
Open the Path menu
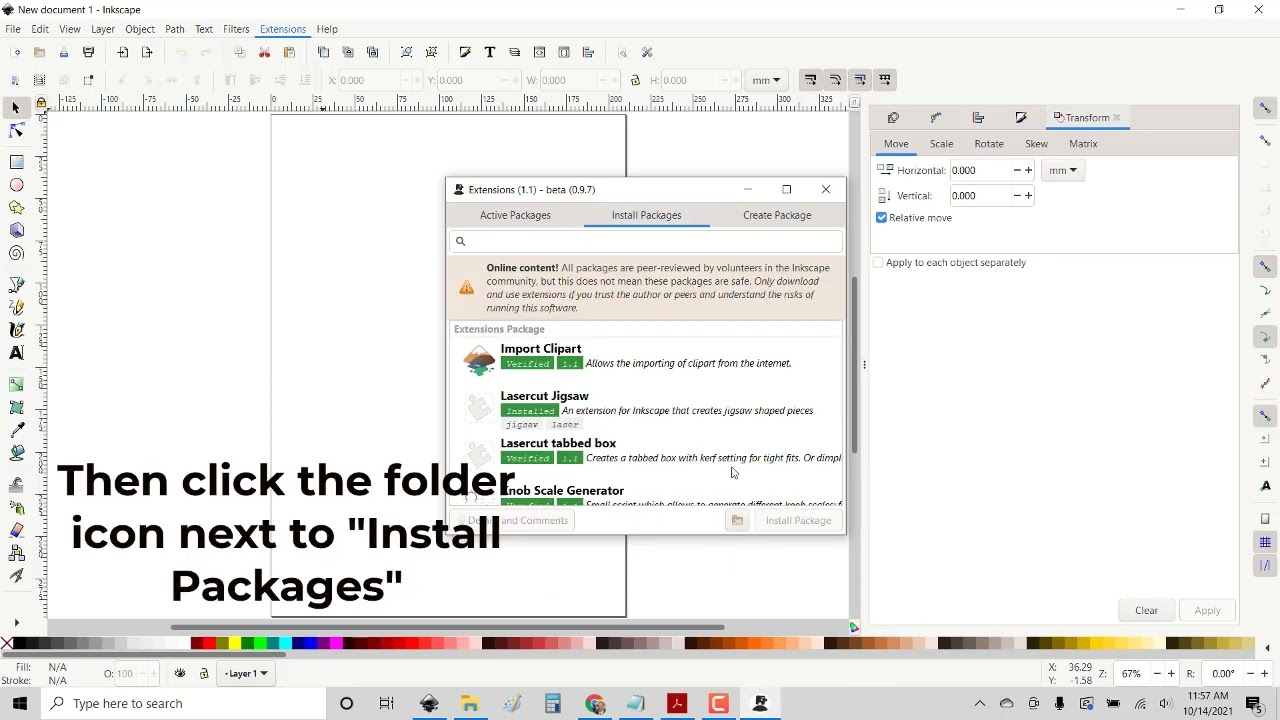click(175, 29)
